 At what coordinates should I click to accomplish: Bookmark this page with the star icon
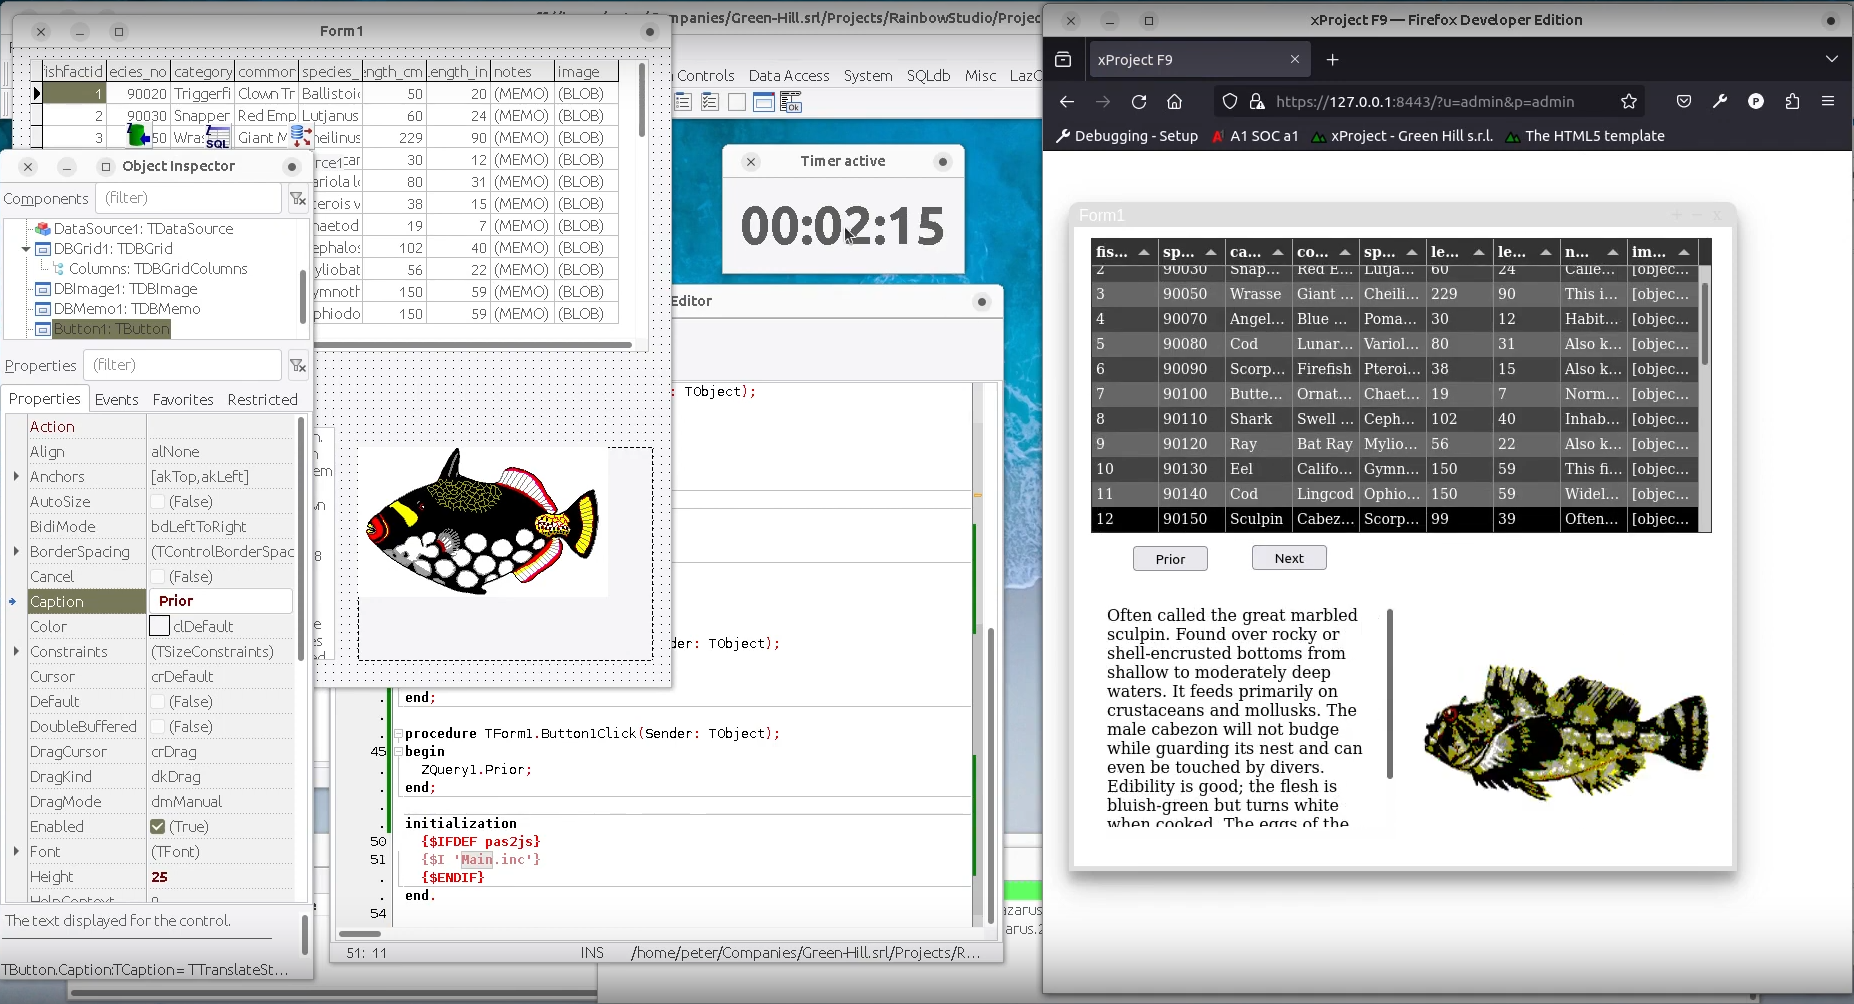tap(1628, 101)
